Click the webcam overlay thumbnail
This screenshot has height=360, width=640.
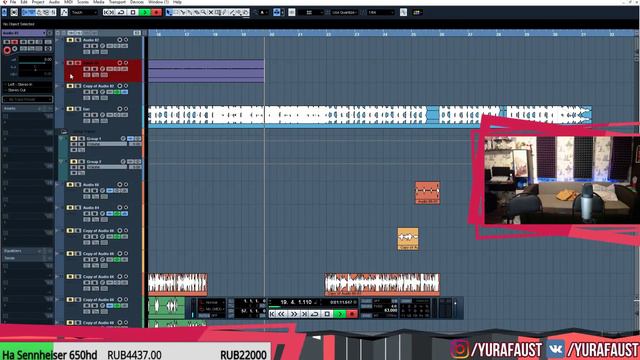pos(562,180)
